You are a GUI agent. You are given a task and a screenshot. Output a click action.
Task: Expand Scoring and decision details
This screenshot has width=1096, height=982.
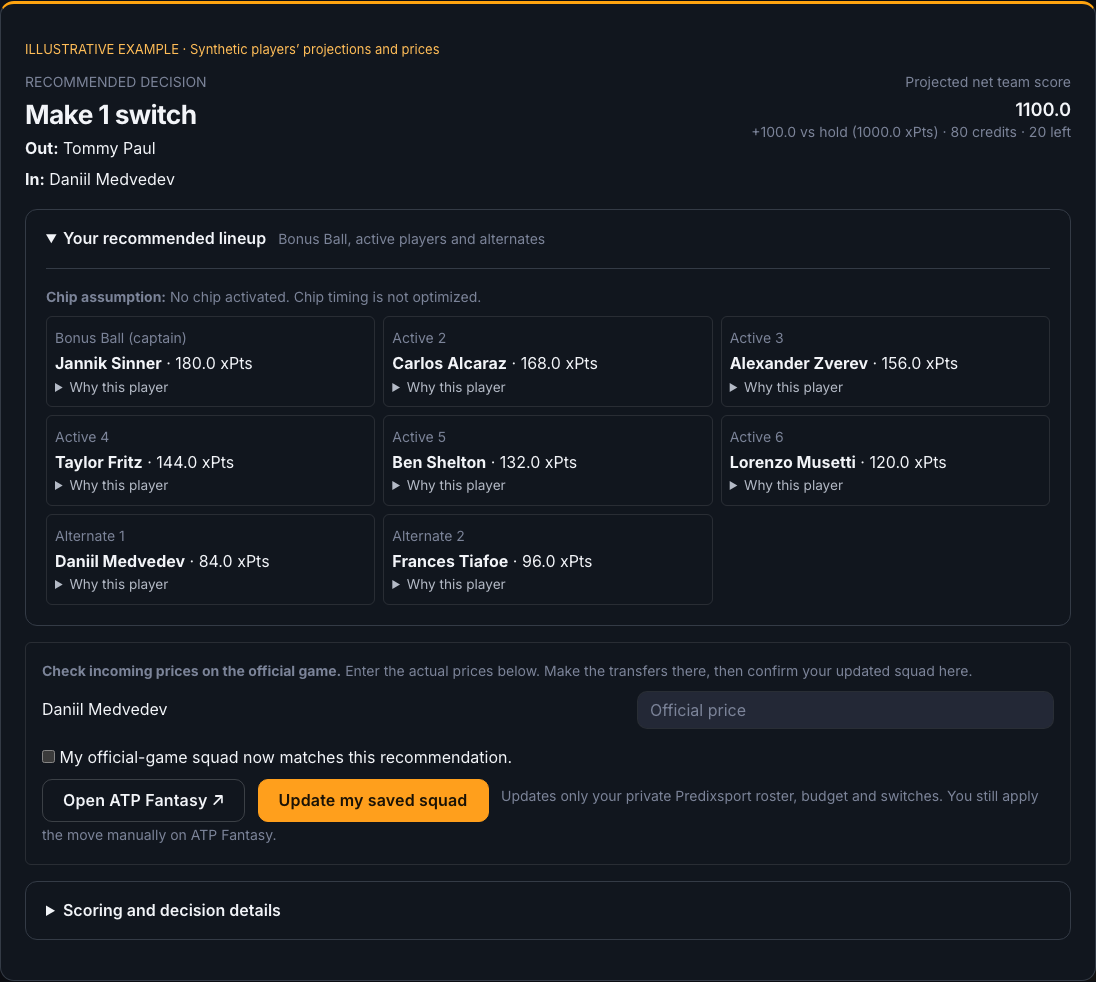click(164, 910)
